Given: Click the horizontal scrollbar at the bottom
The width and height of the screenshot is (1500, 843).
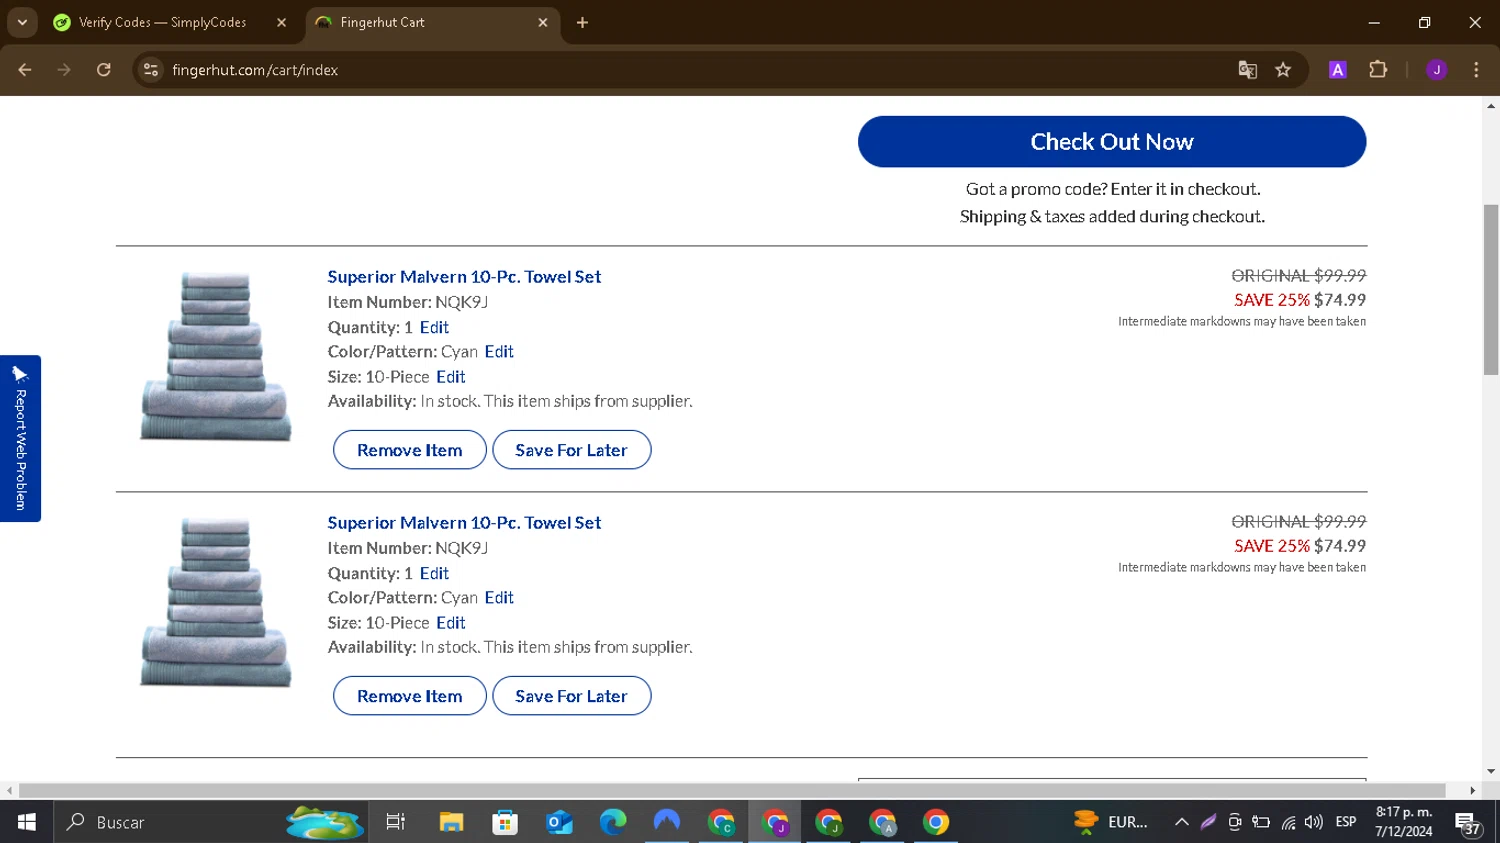Looking at the screenshot, I should click(x=732, y=790).
